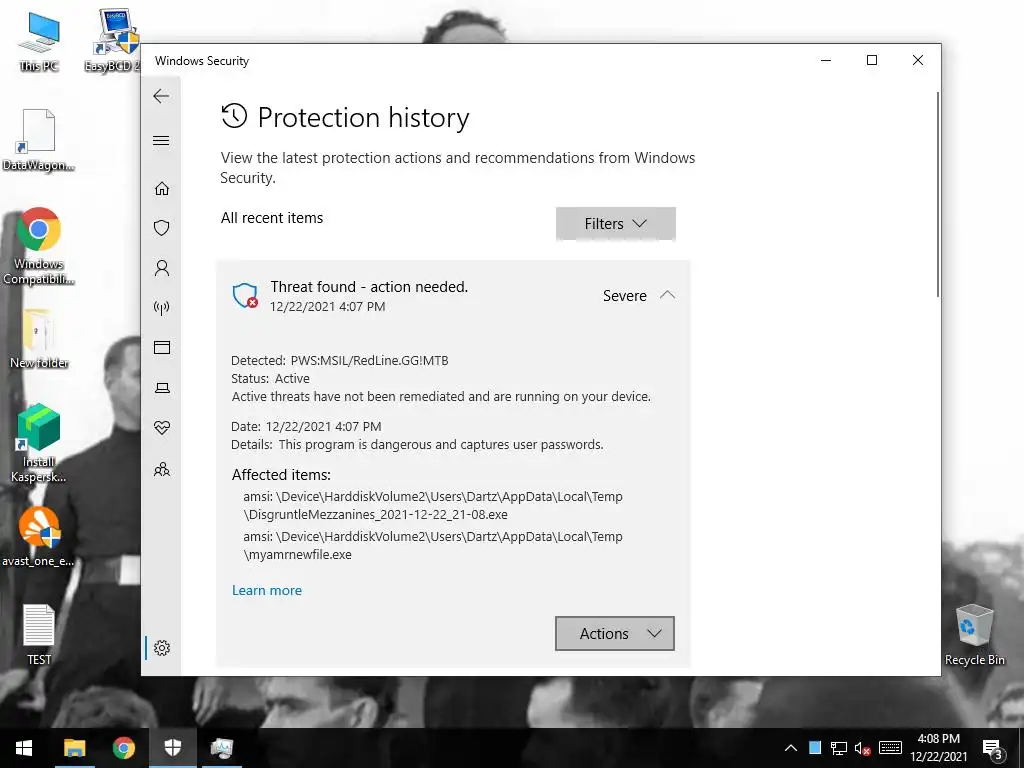Open the touch keyboard tray icon
This screenshot has width=1024, height=768.
(890, 748)
